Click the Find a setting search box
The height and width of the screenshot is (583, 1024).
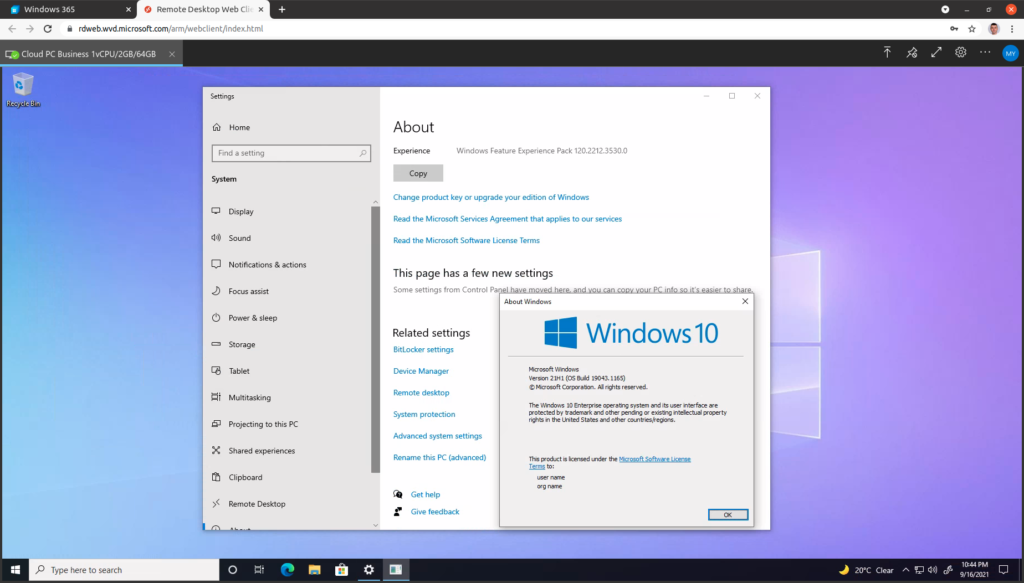click(x=291, y=153)
